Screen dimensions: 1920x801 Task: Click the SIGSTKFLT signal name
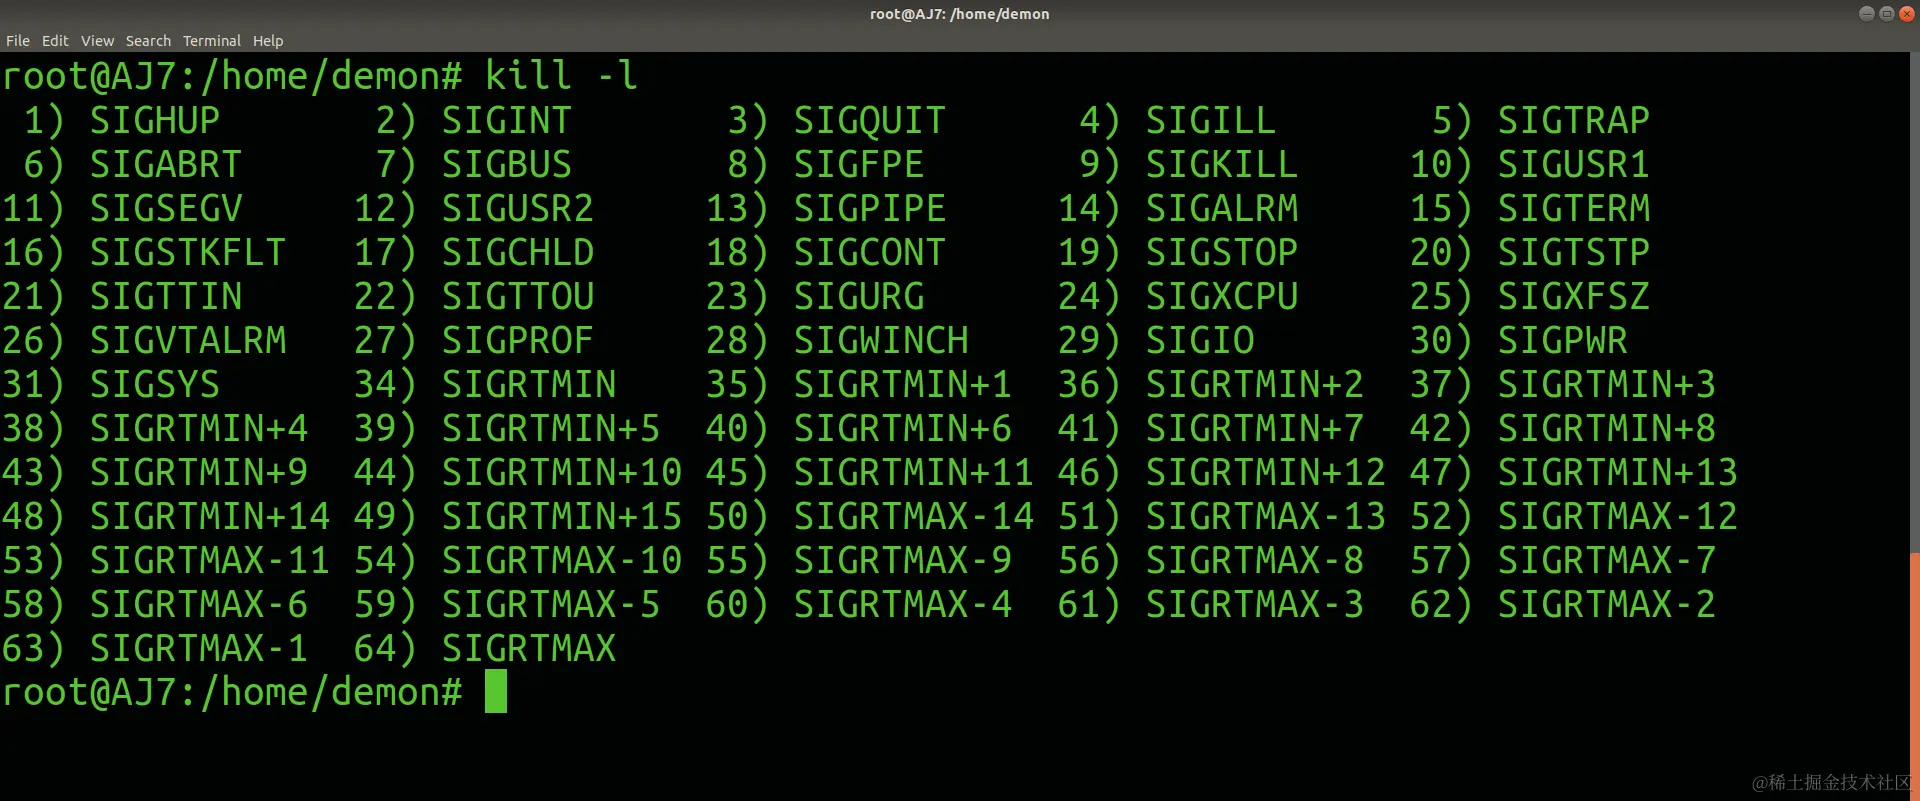pos(188,252)
